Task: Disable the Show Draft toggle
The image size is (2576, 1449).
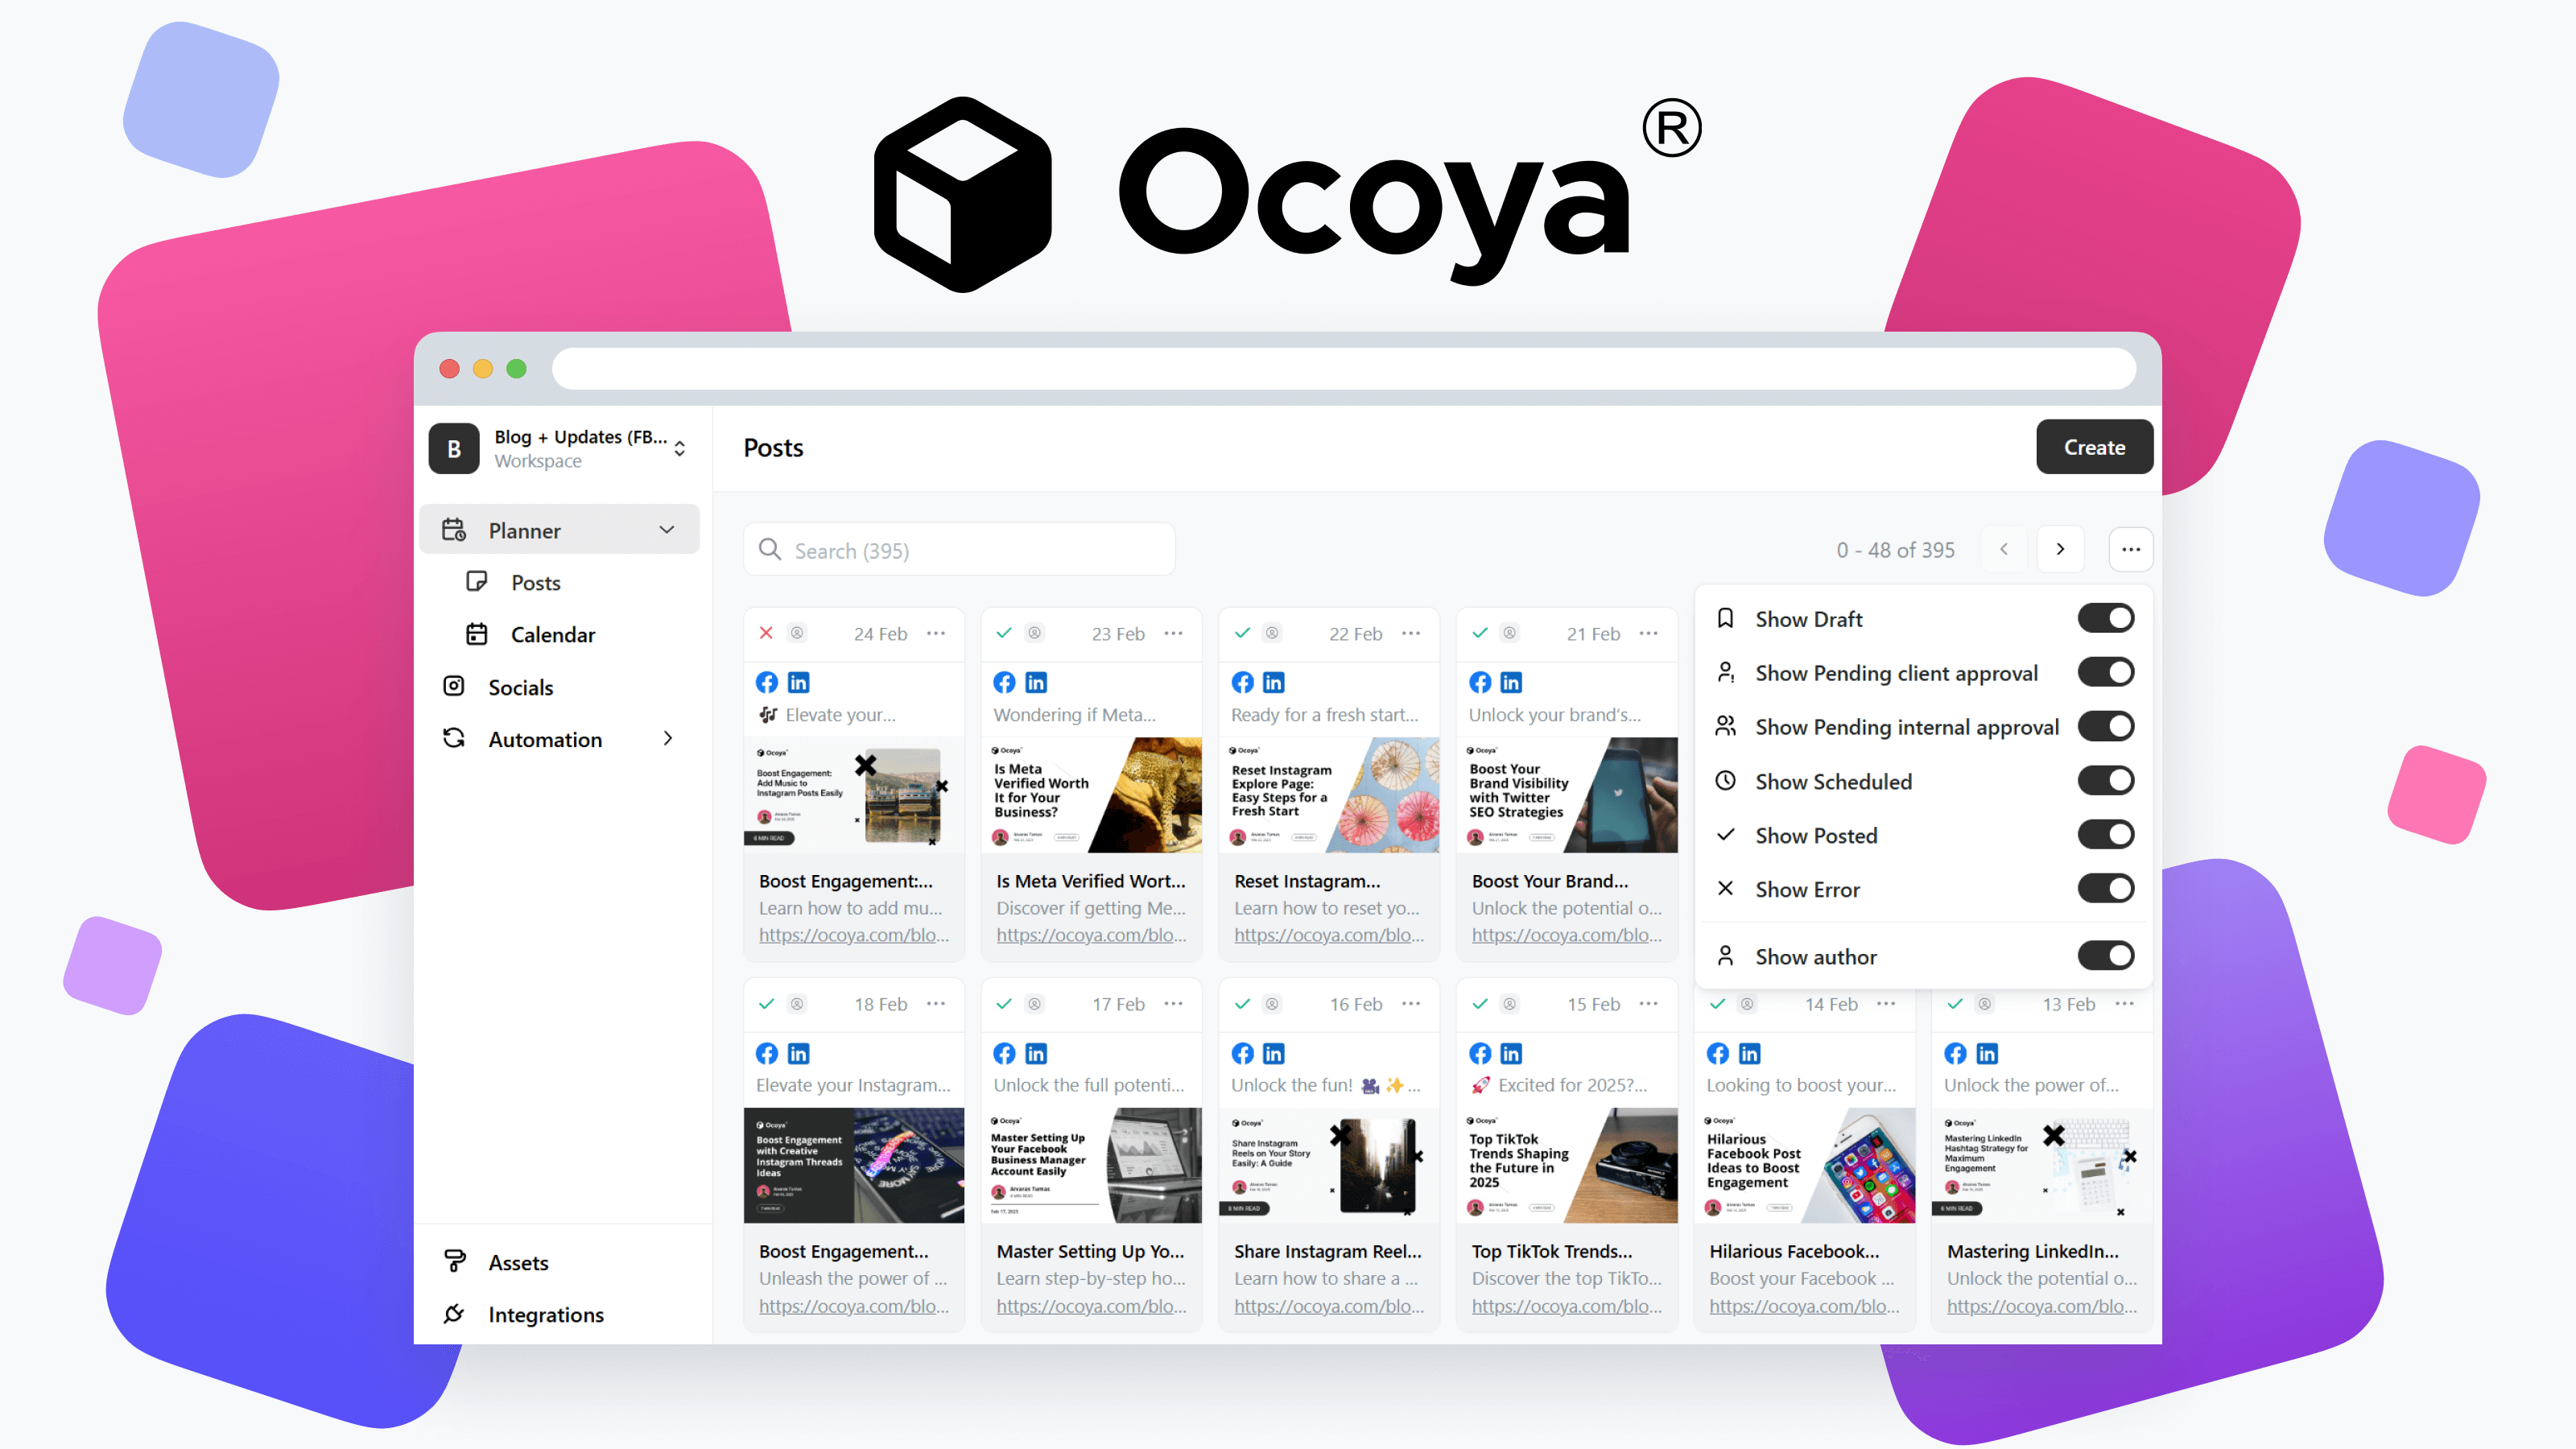Action: [2106, 618]
